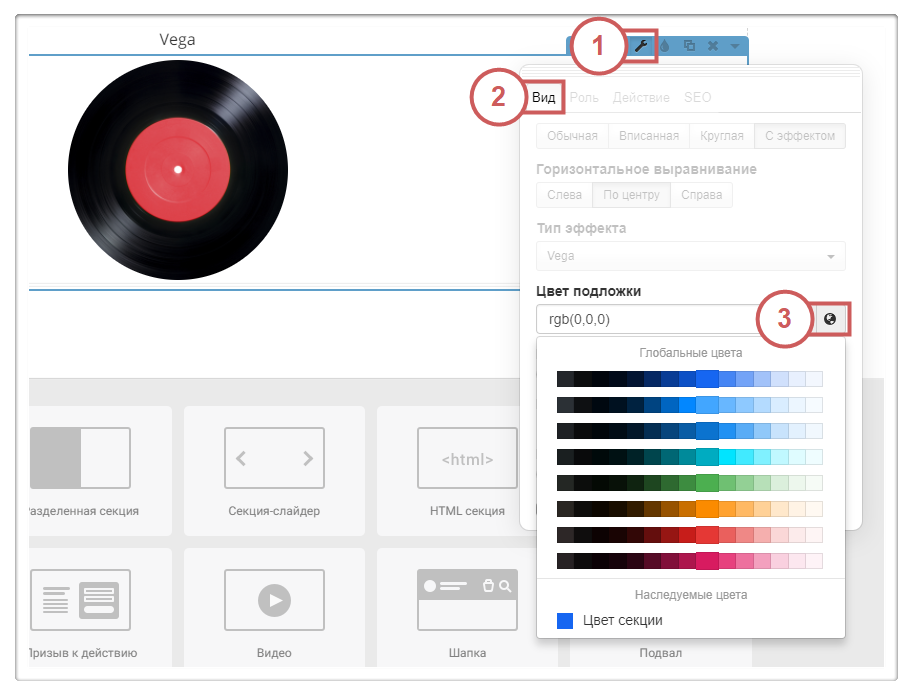Switch to the Роль tab

pos(584,97)
